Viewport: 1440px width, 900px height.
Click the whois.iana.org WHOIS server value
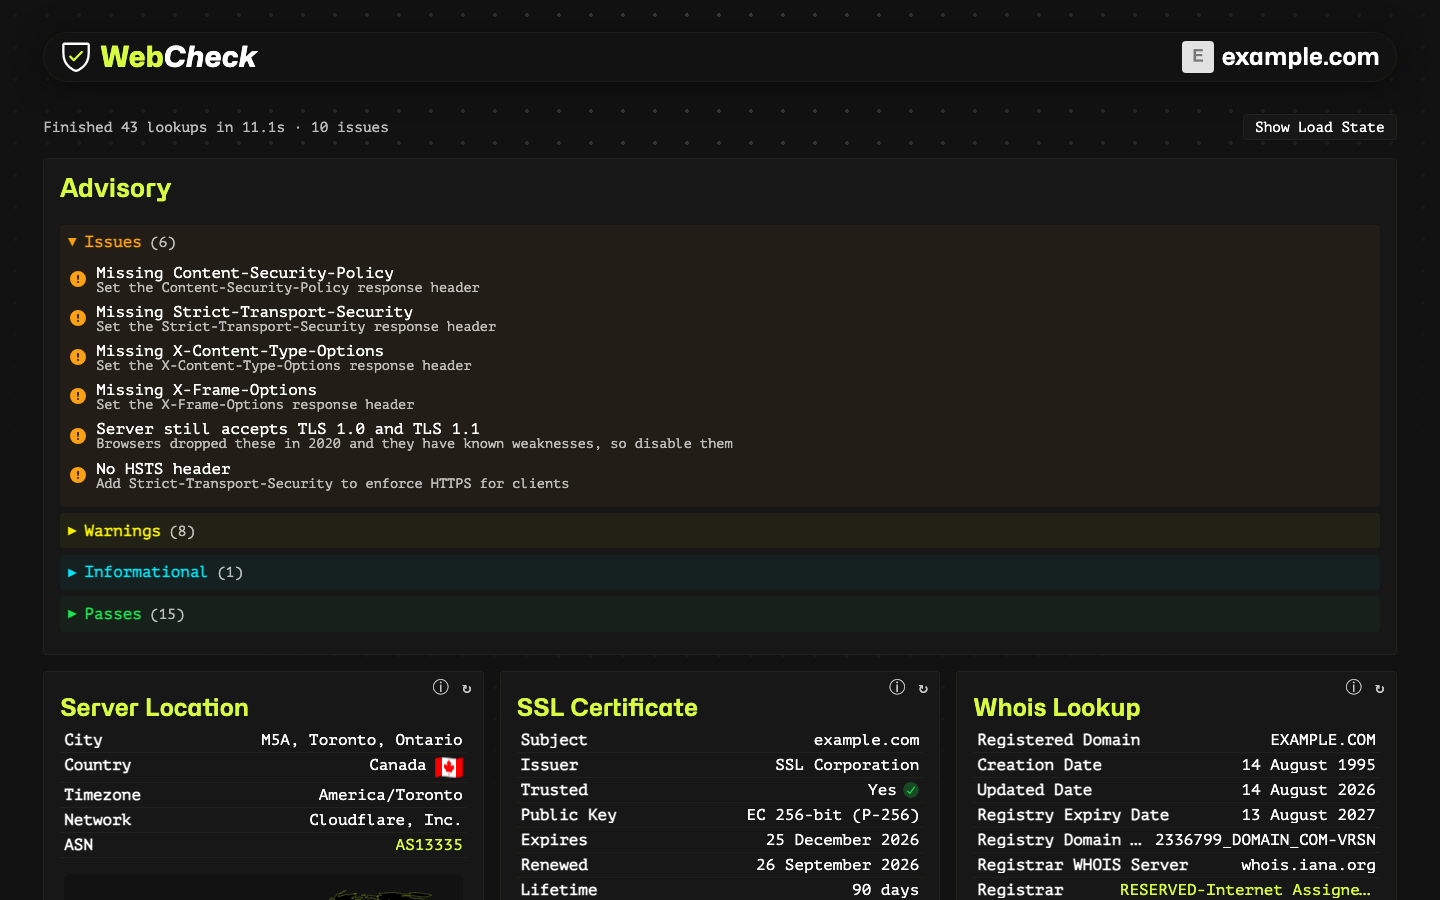1309,865
